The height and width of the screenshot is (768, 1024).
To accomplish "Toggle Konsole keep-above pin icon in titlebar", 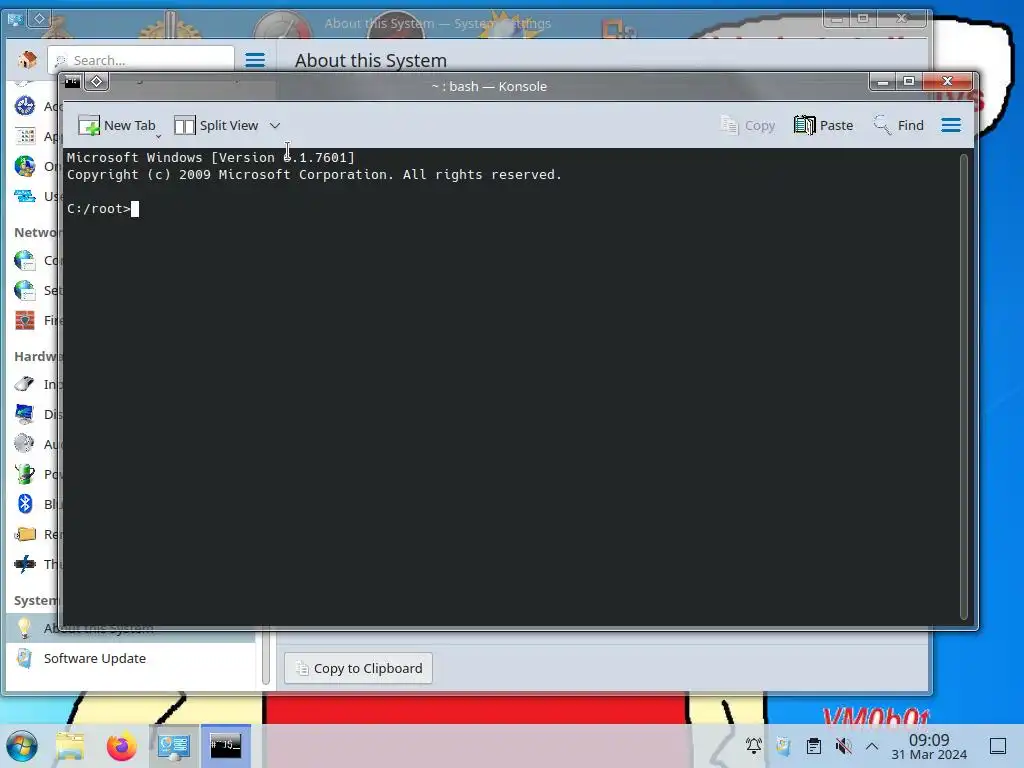I will 97,82.
